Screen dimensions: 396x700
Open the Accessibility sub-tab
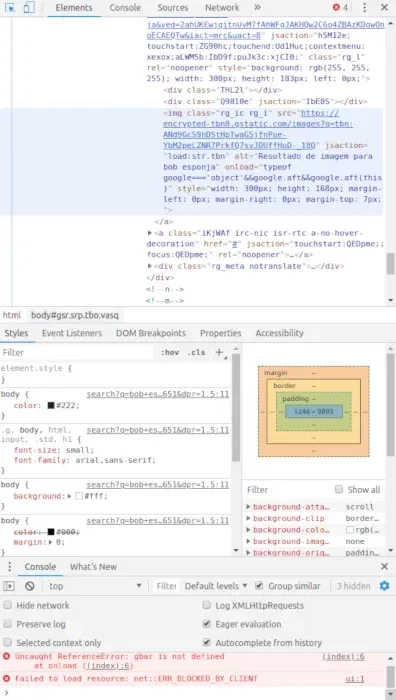[279, 333]
